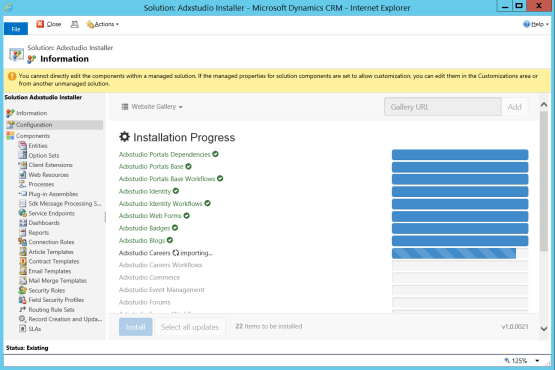555x370 pixels.
Task: Click the Adxstudio Careers Workflows text
Action: pyautogui.click(x=160, y=265)
